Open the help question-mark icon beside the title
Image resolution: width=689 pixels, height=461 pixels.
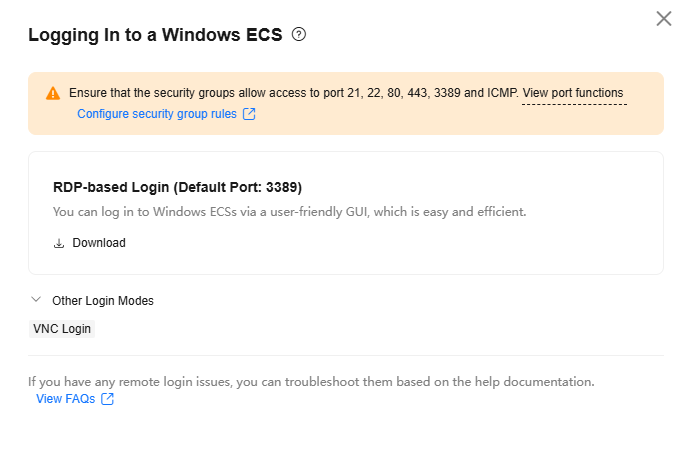(299, 34)
